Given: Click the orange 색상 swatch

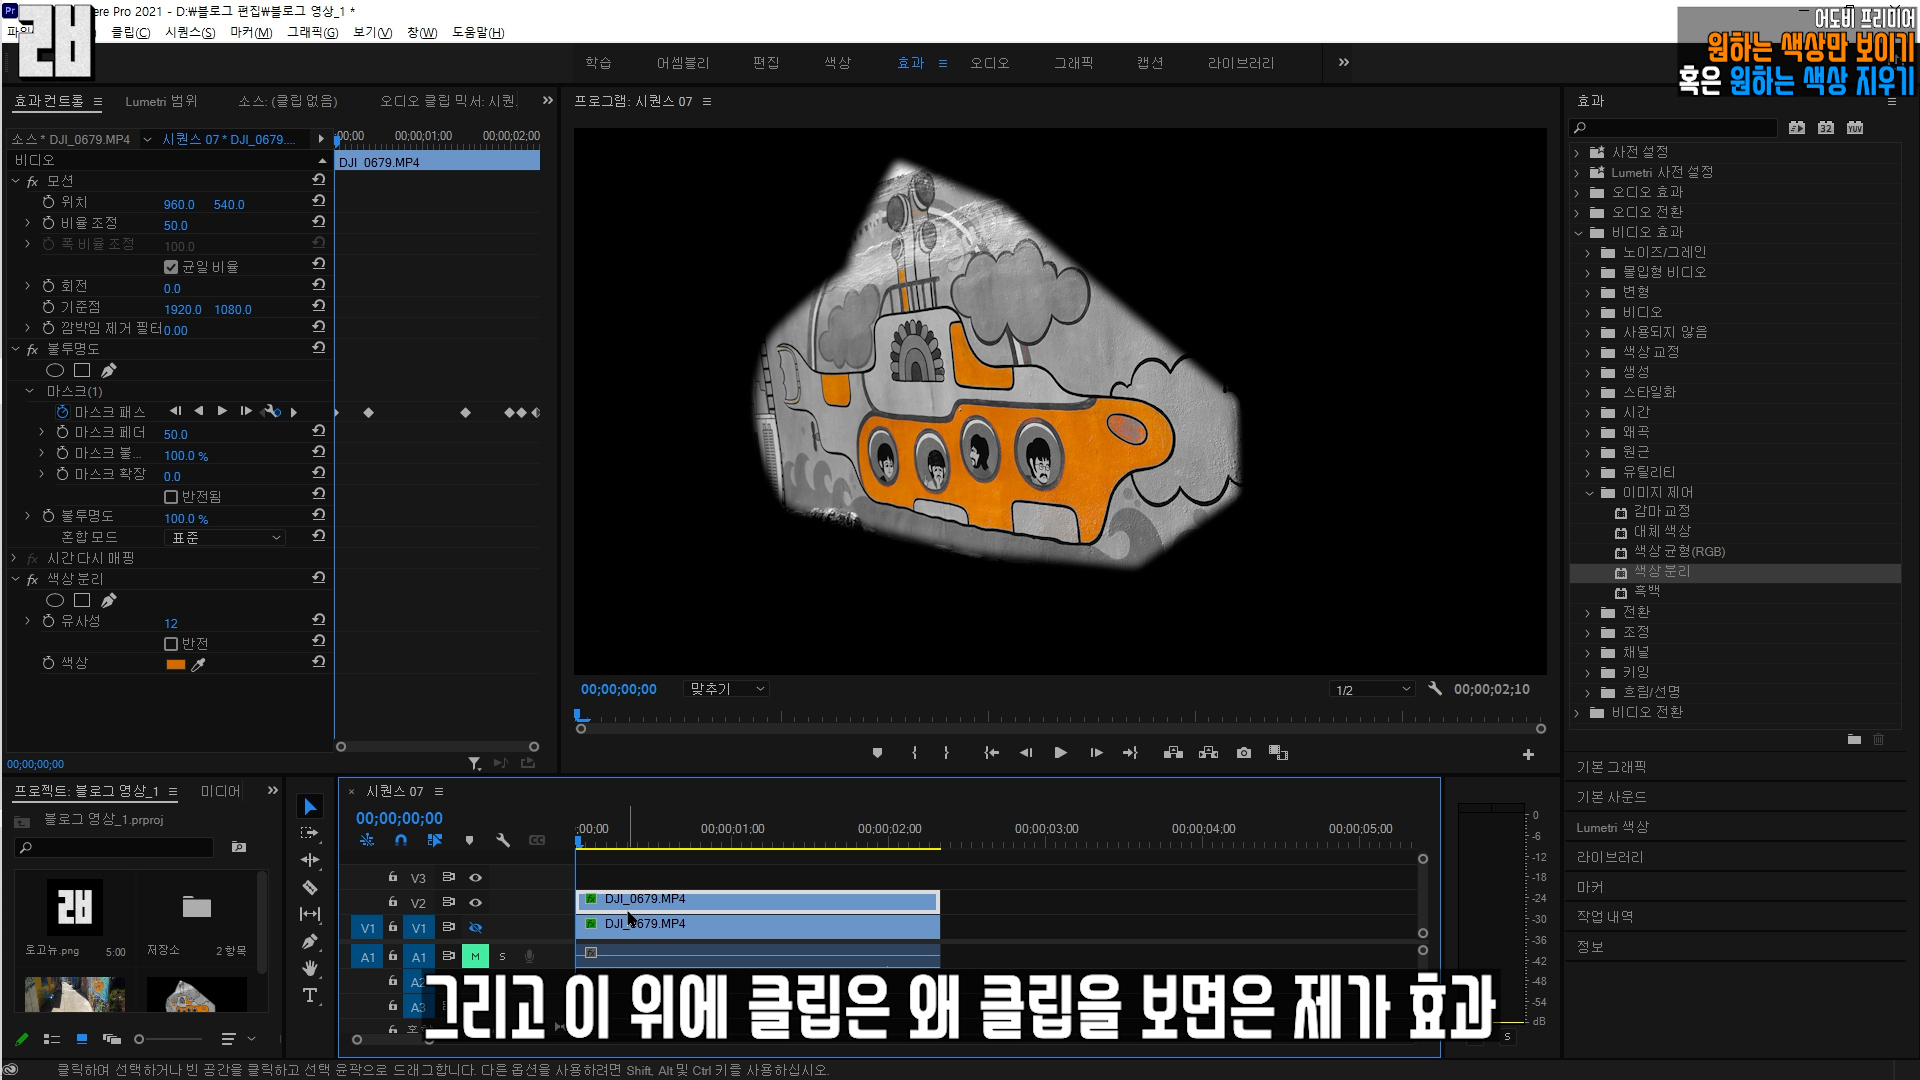Looking at the screenshot, I should click(x=176, y=664).
